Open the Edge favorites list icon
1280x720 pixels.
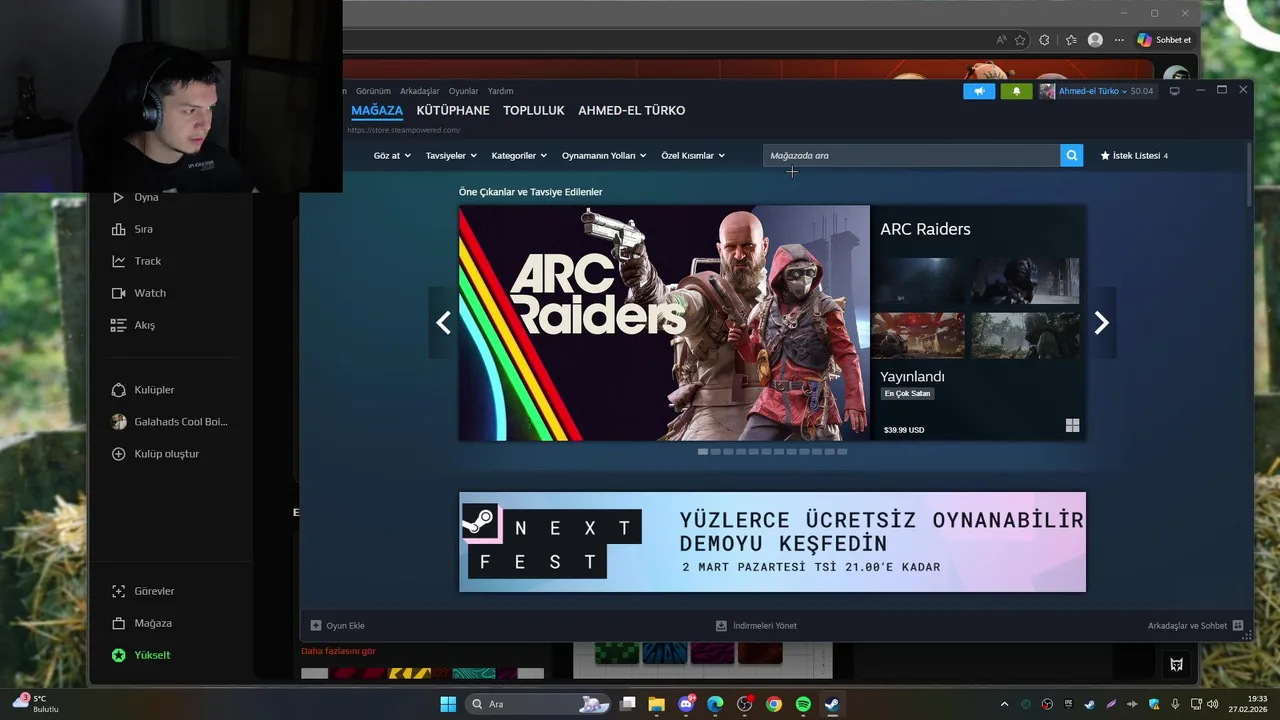(1071, 40)
